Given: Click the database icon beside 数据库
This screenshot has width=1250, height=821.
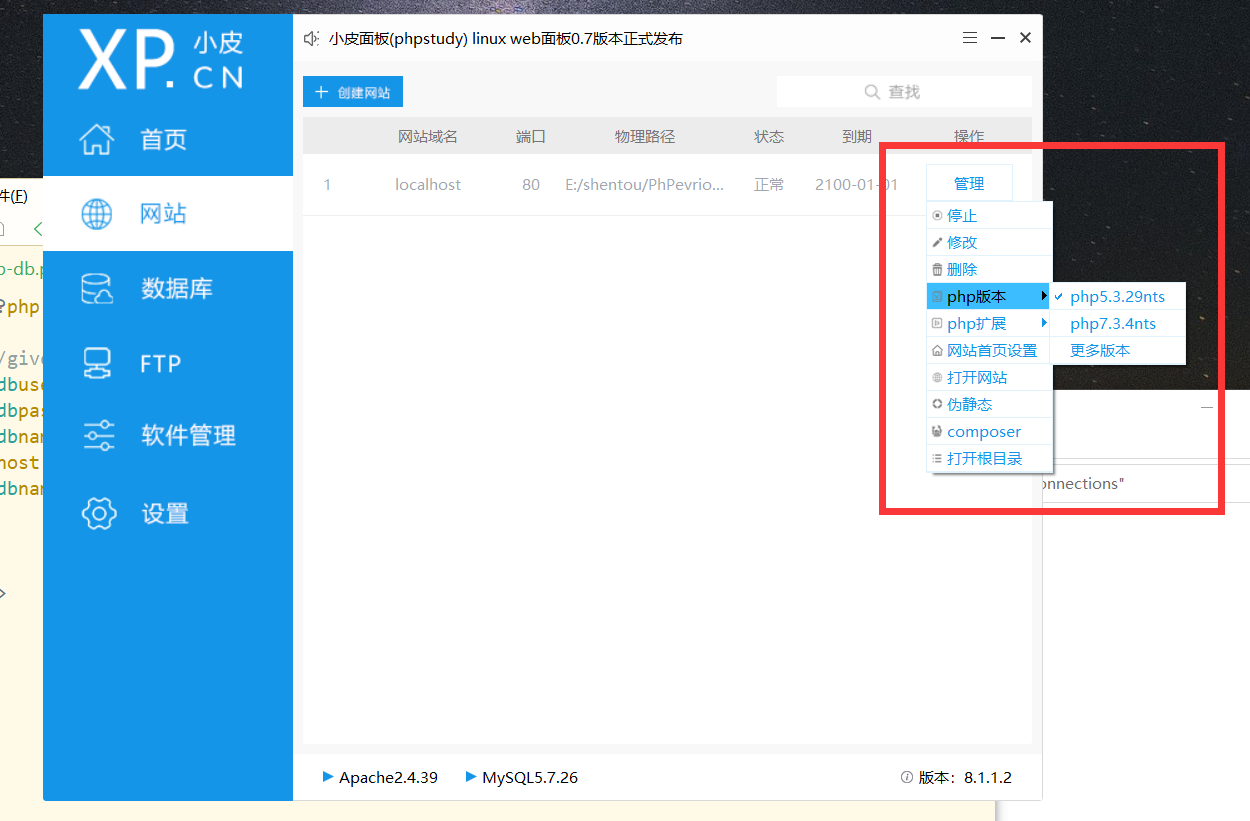Looking at the screenshot, I should coord(97,289).
